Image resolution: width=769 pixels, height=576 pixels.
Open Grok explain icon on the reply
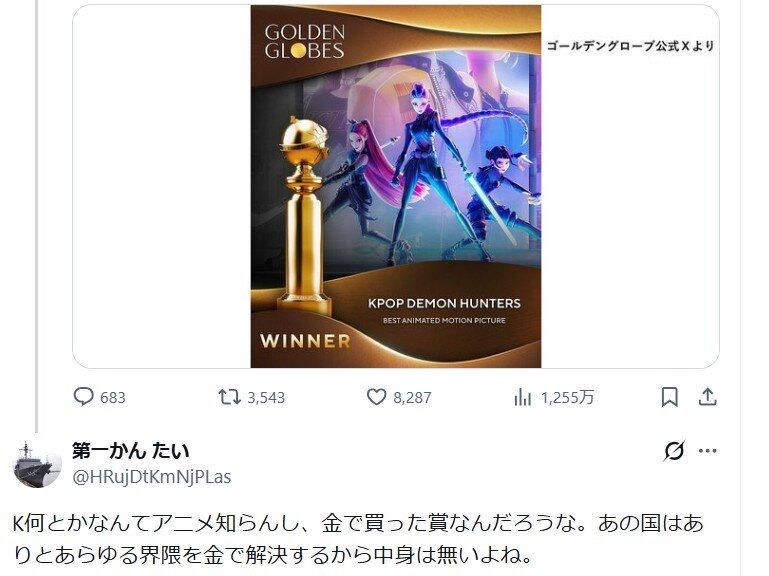(x=674, y=451)
